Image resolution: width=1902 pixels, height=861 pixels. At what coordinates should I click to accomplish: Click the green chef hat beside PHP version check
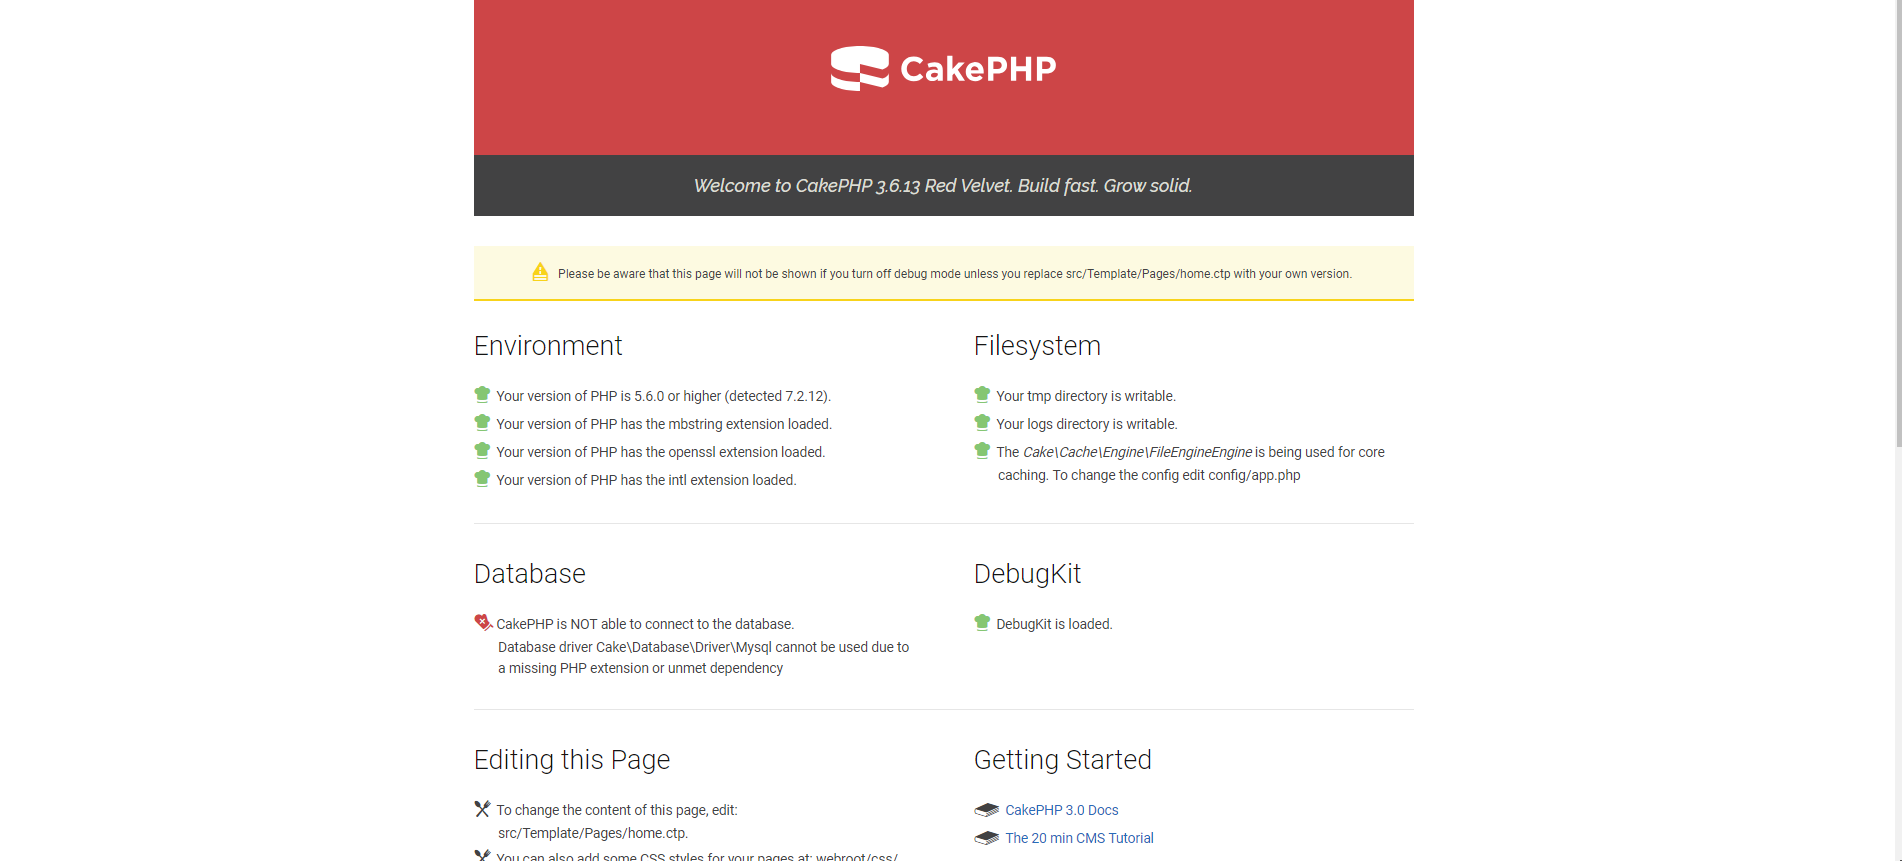482,395
